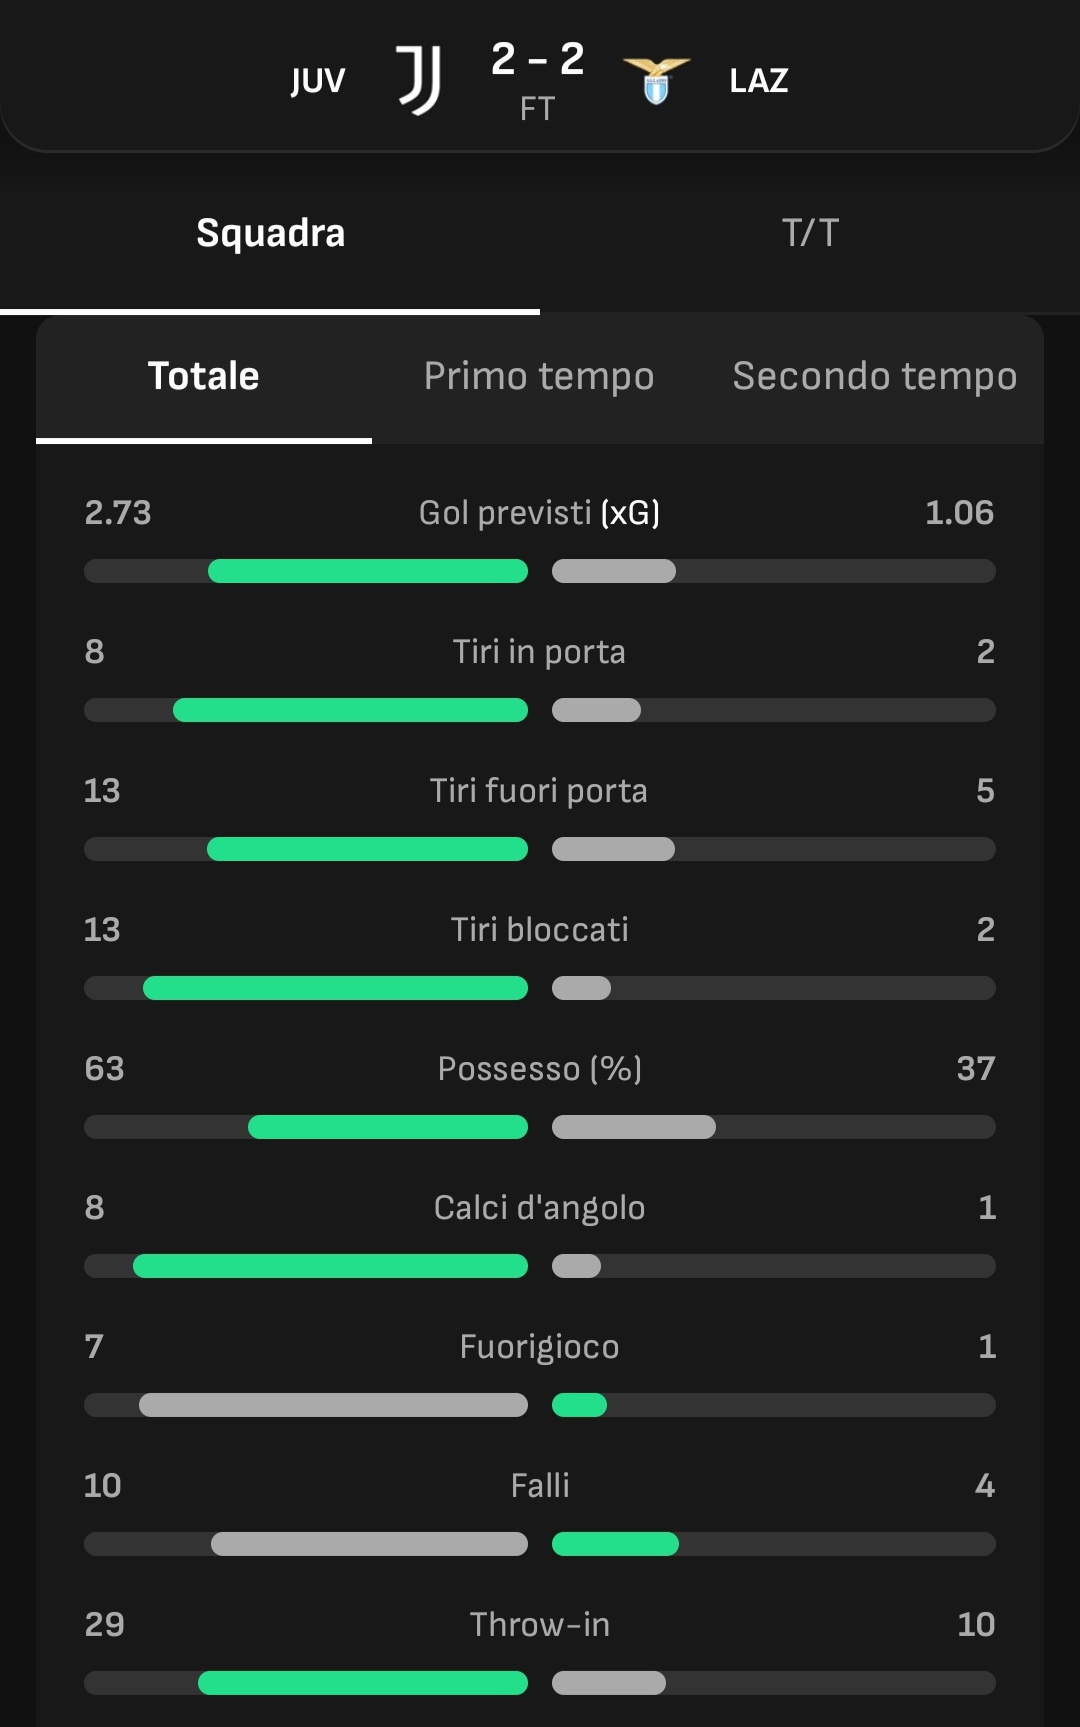Click the Possesso (%) green bar

(388, 1127)
